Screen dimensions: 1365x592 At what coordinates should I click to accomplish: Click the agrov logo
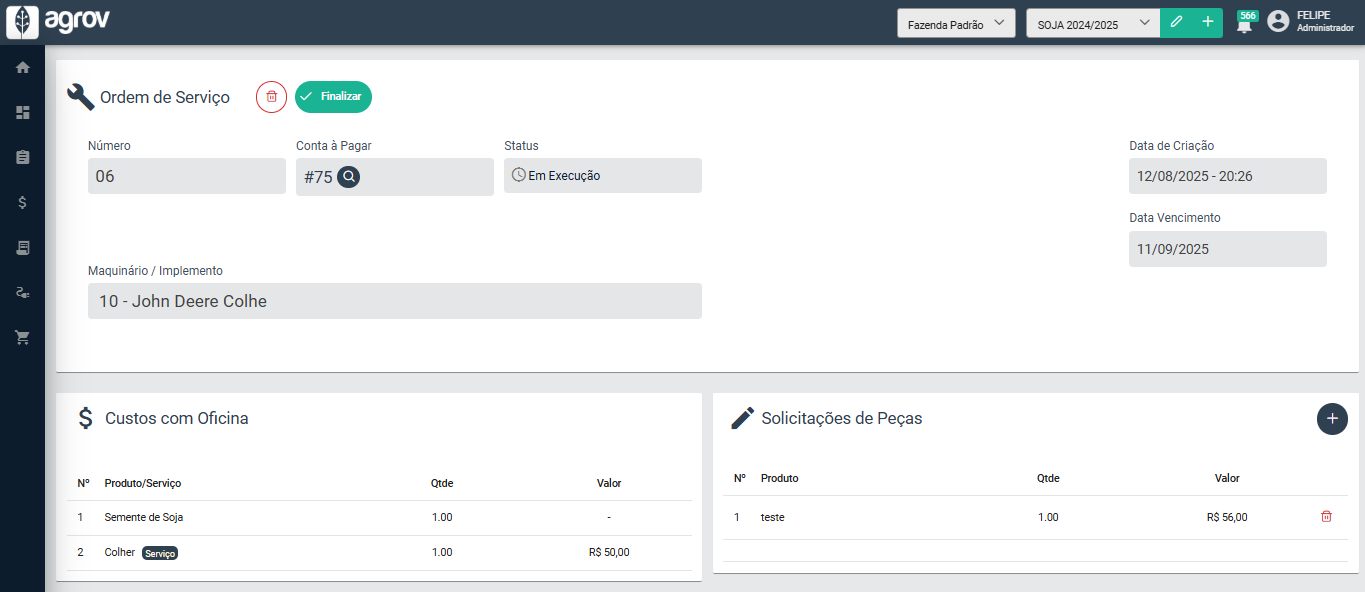58,21
